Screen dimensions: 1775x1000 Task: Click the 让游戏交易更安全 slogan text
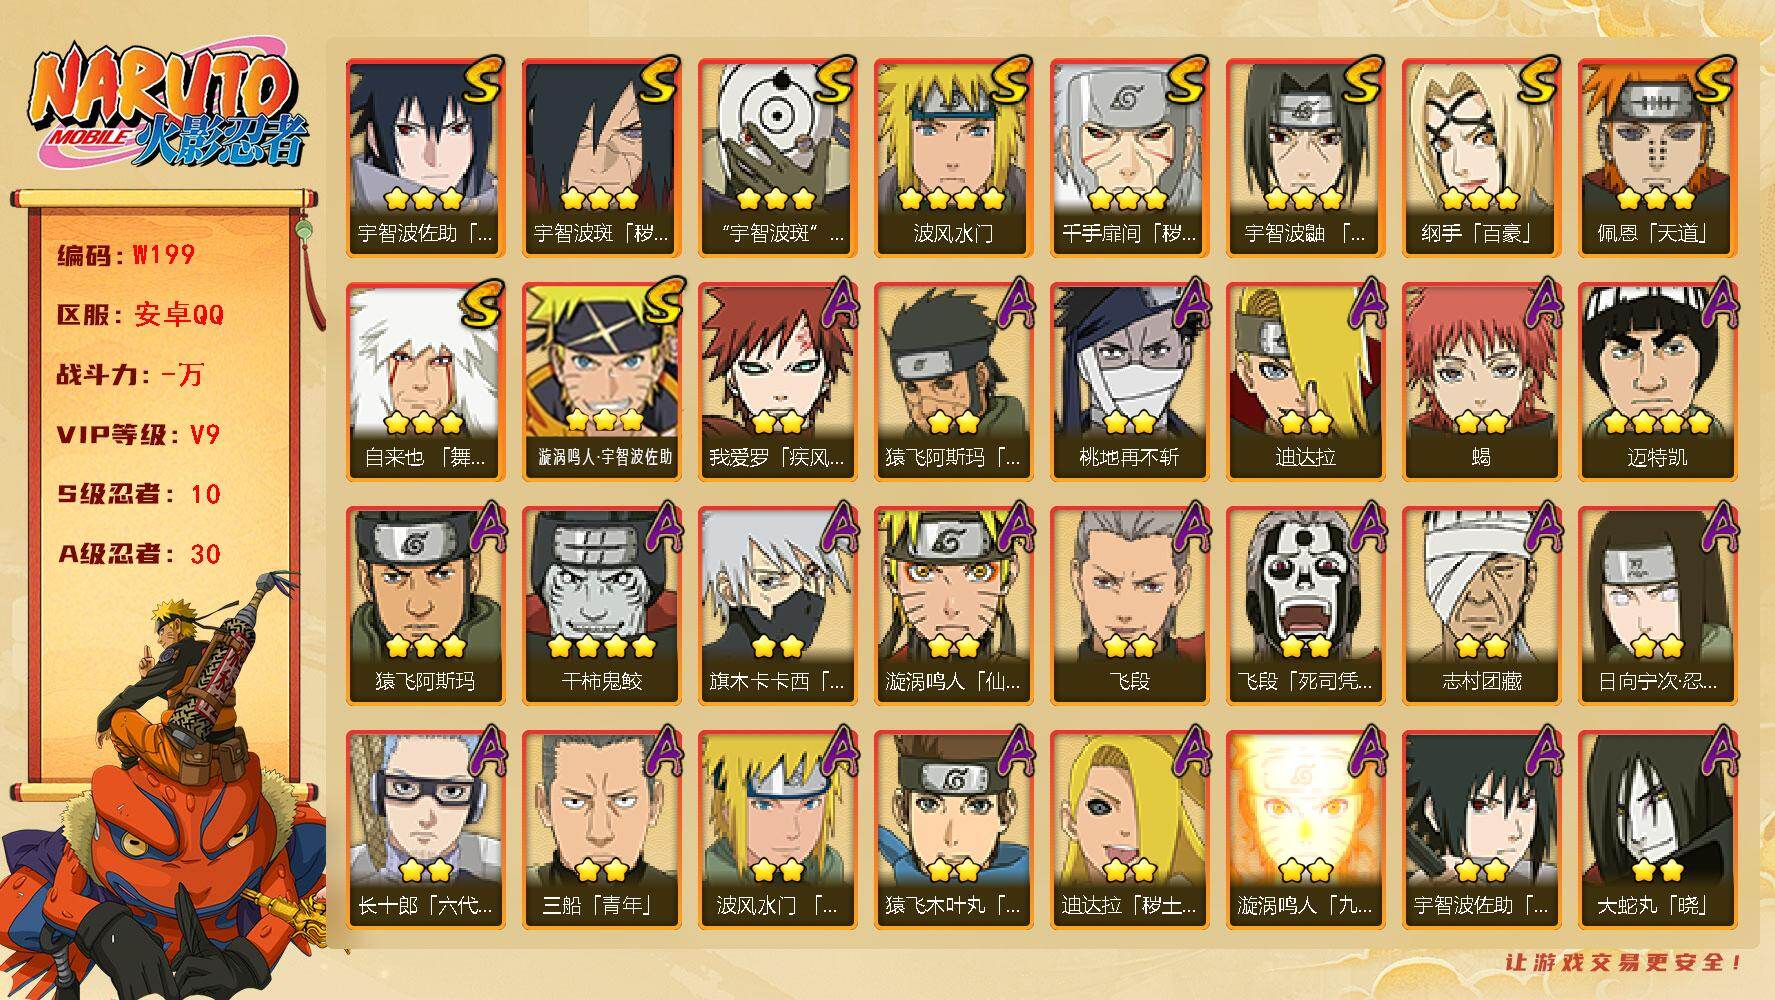(1624, 963)
